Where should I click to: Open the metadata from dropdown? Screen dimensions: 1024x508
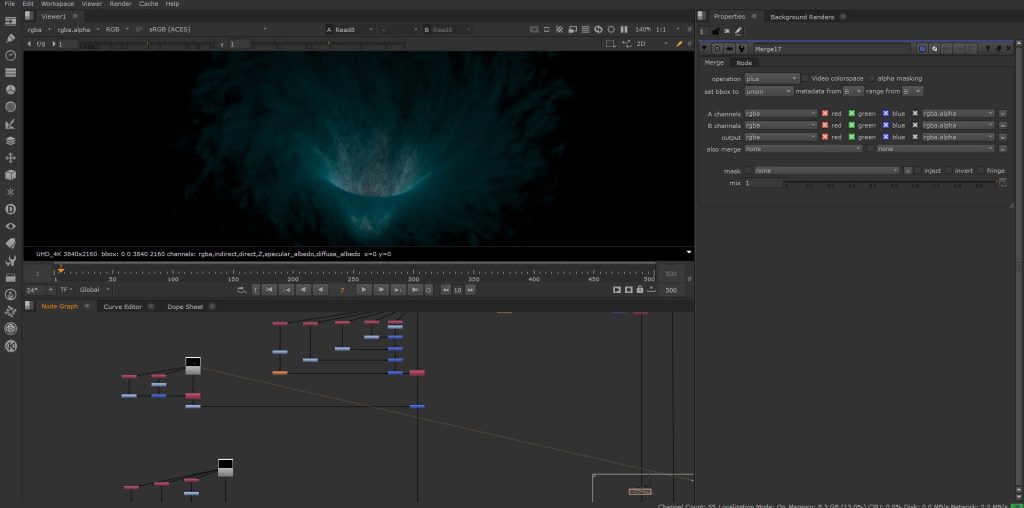pyautogui.click(x=853, y=91)
